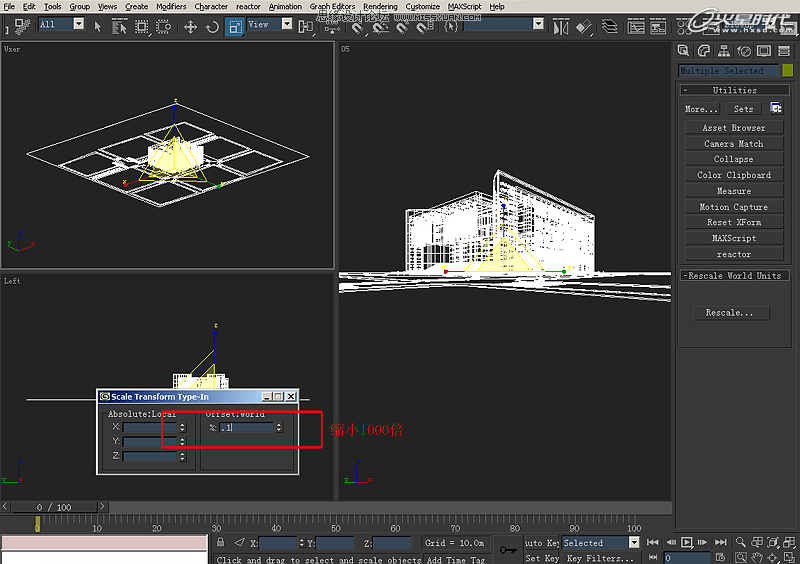
Task: Toggle Set Key mode
Action: coord(541,558)
